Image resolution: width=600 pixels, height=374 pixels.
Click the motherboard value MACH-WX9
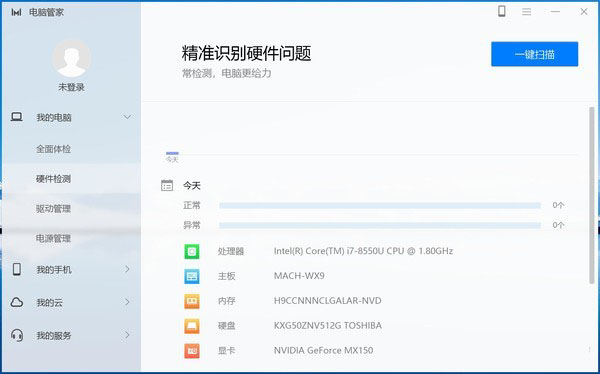pos(299,276)
